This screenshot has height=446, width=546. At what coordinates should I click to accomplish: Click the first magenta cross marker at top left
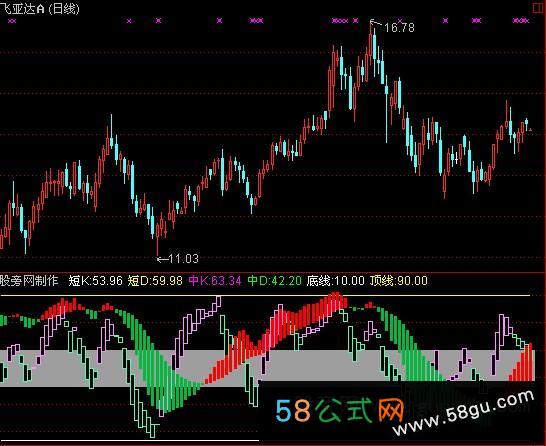[x=12, y=21]
